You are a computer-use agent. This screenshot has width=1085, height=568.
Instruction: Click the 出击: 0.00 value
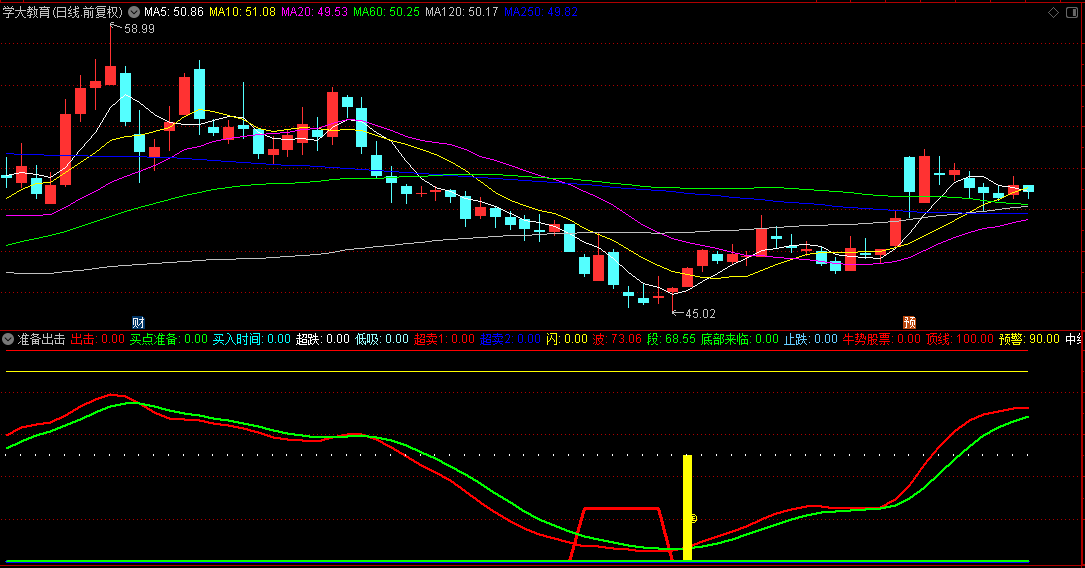[x=98, y=339]
